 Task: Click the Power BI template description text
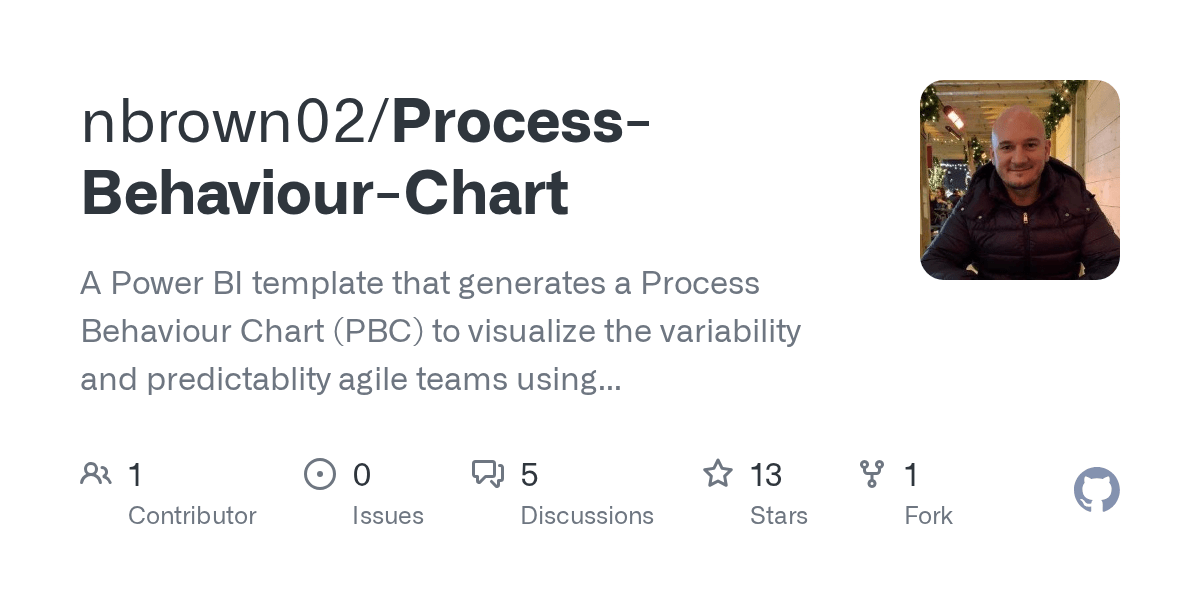(440, 331)
